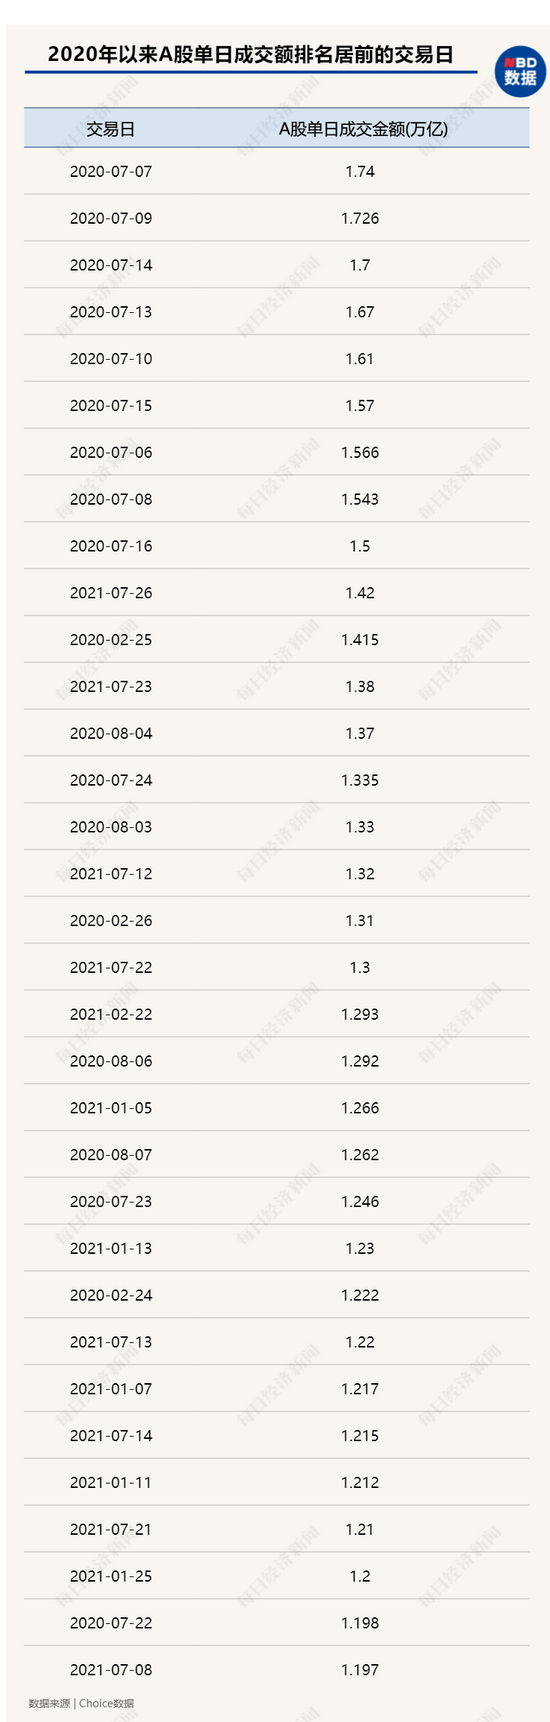
Task: Select the 1.197 amount value
Action: tap(360, 1670)
